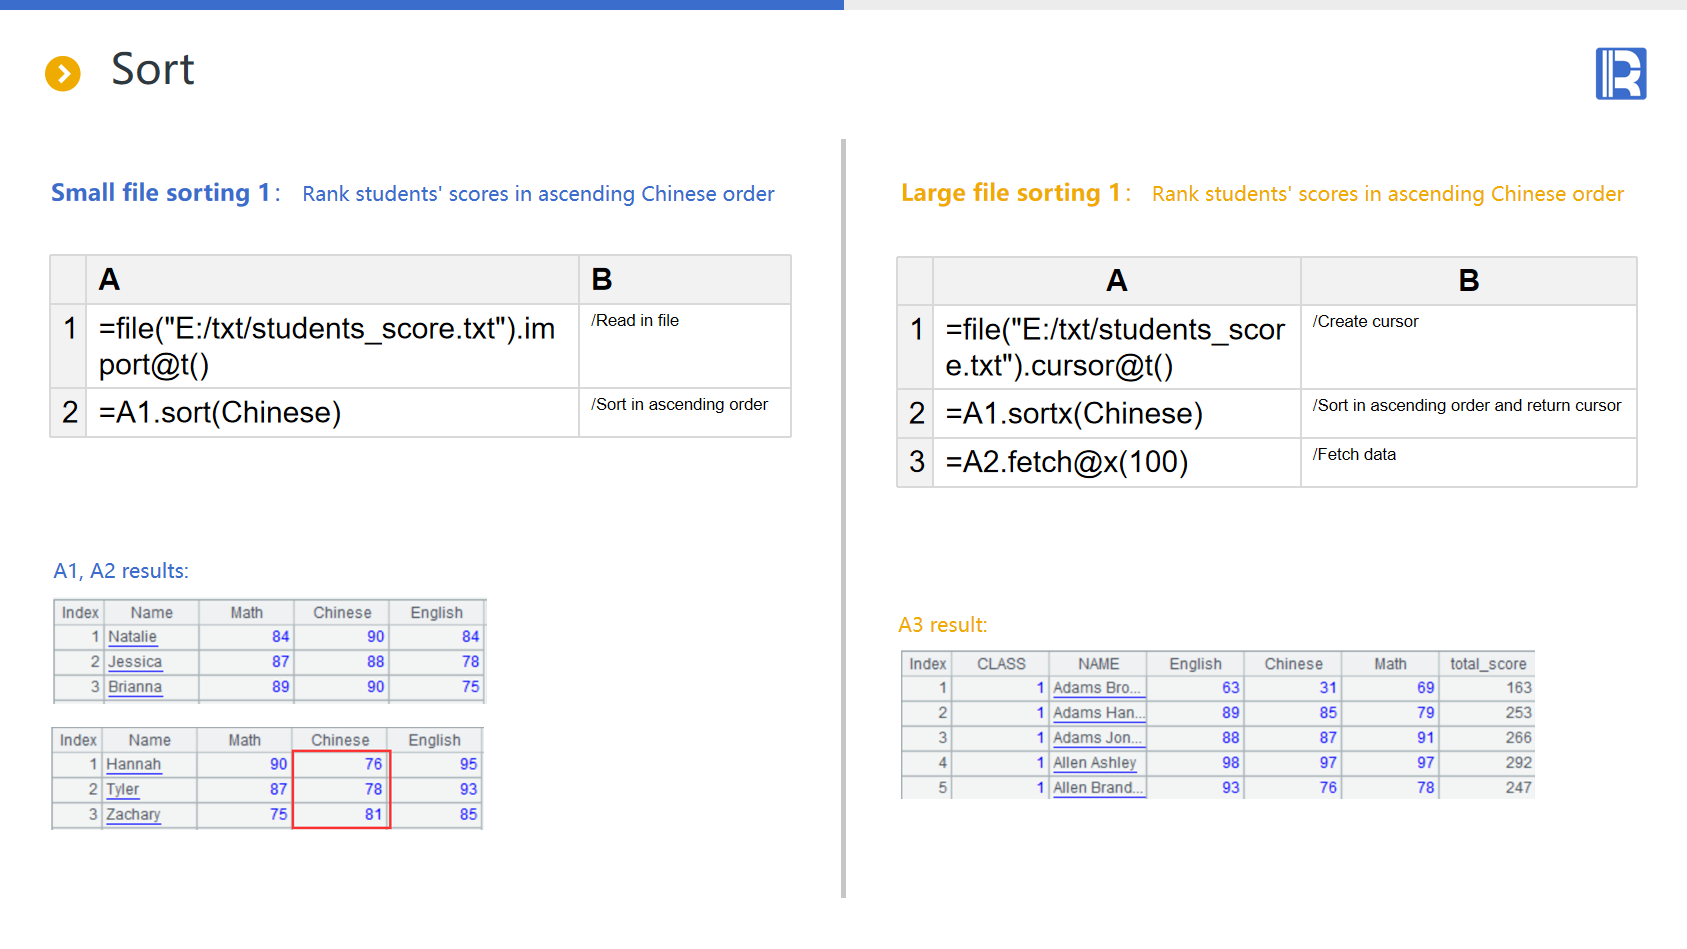Select the /Fetch data comment cell
This screenshot has height=949, width=1687.
[1467, 463]
